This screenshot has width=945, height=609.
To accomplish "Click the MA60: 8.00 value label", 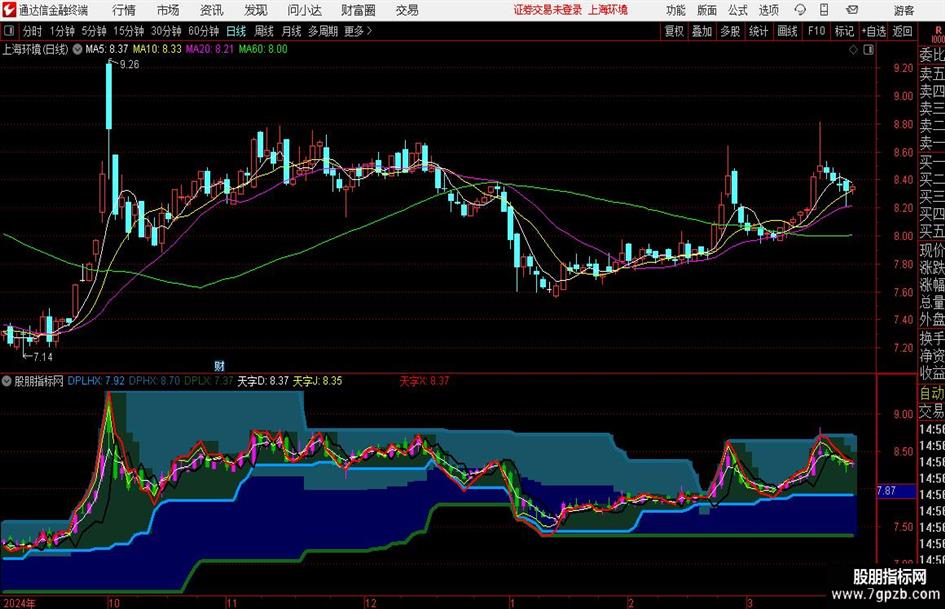I will (263, 49).
